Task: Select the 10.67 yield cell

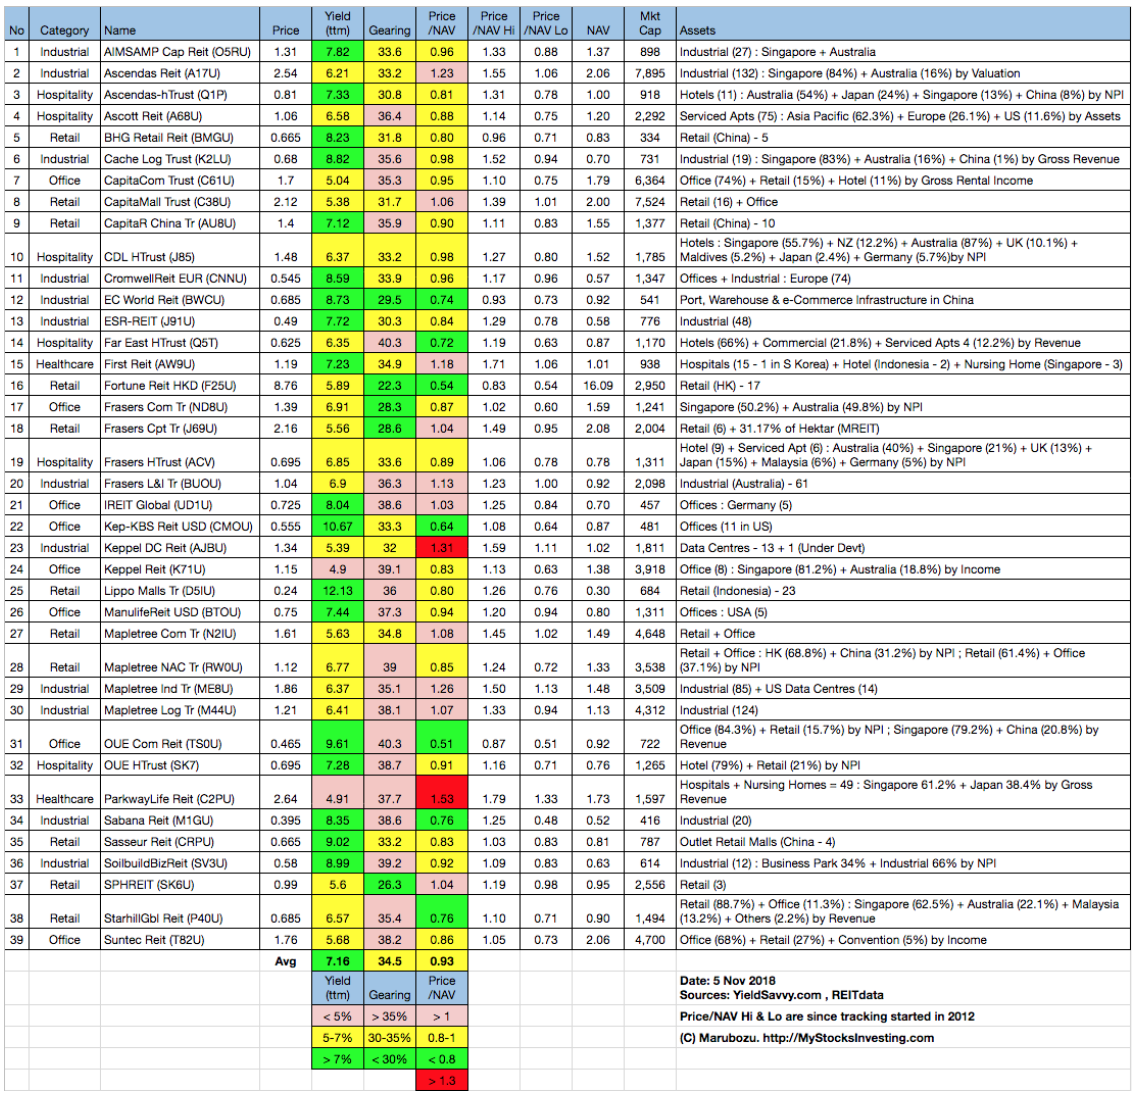Action: (x=337, y=526)
